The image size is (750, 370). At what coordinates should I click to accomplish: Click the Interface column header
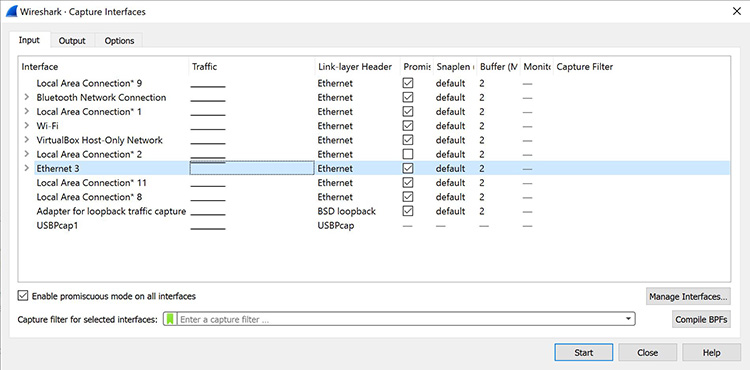tap(40, 67)
